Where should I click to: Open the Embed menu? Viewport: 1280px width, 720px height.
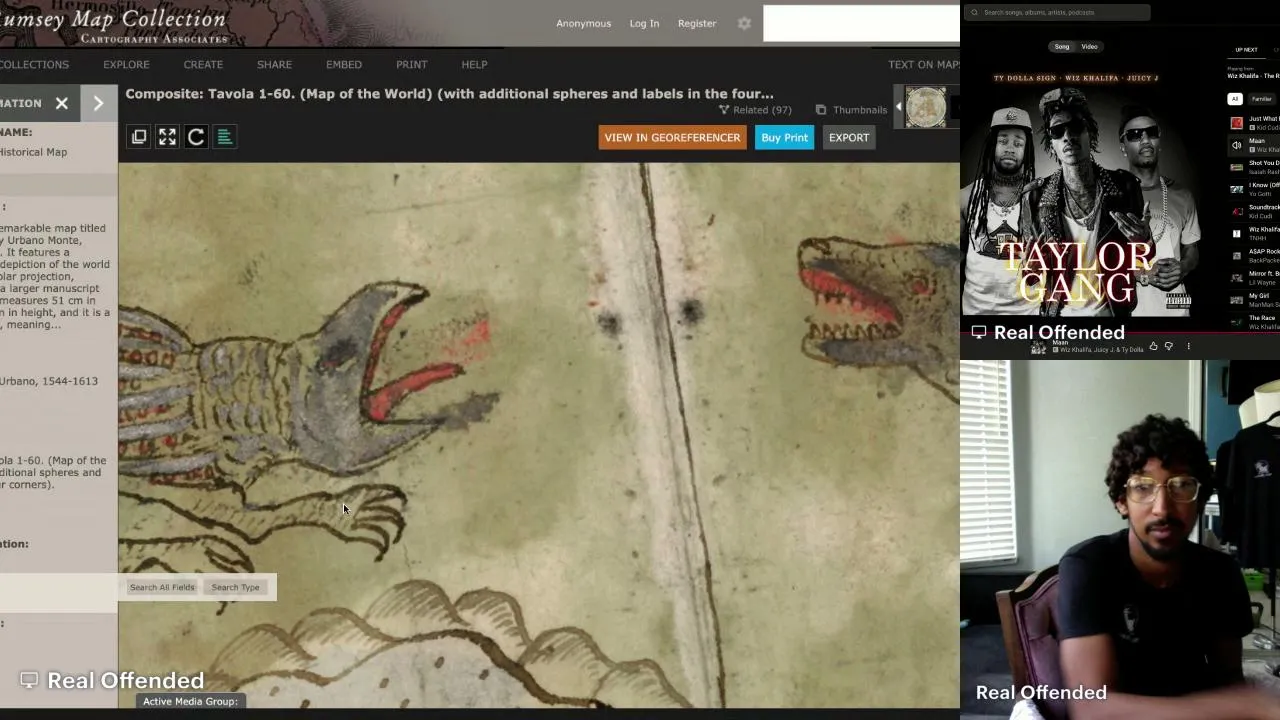(344, 64)
